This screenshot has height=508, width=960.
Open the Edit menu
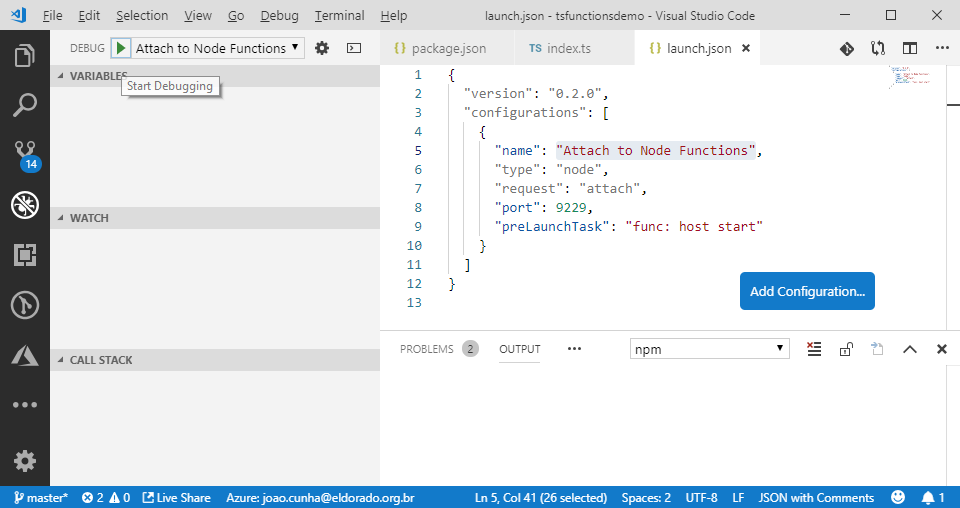coord(89,15)
